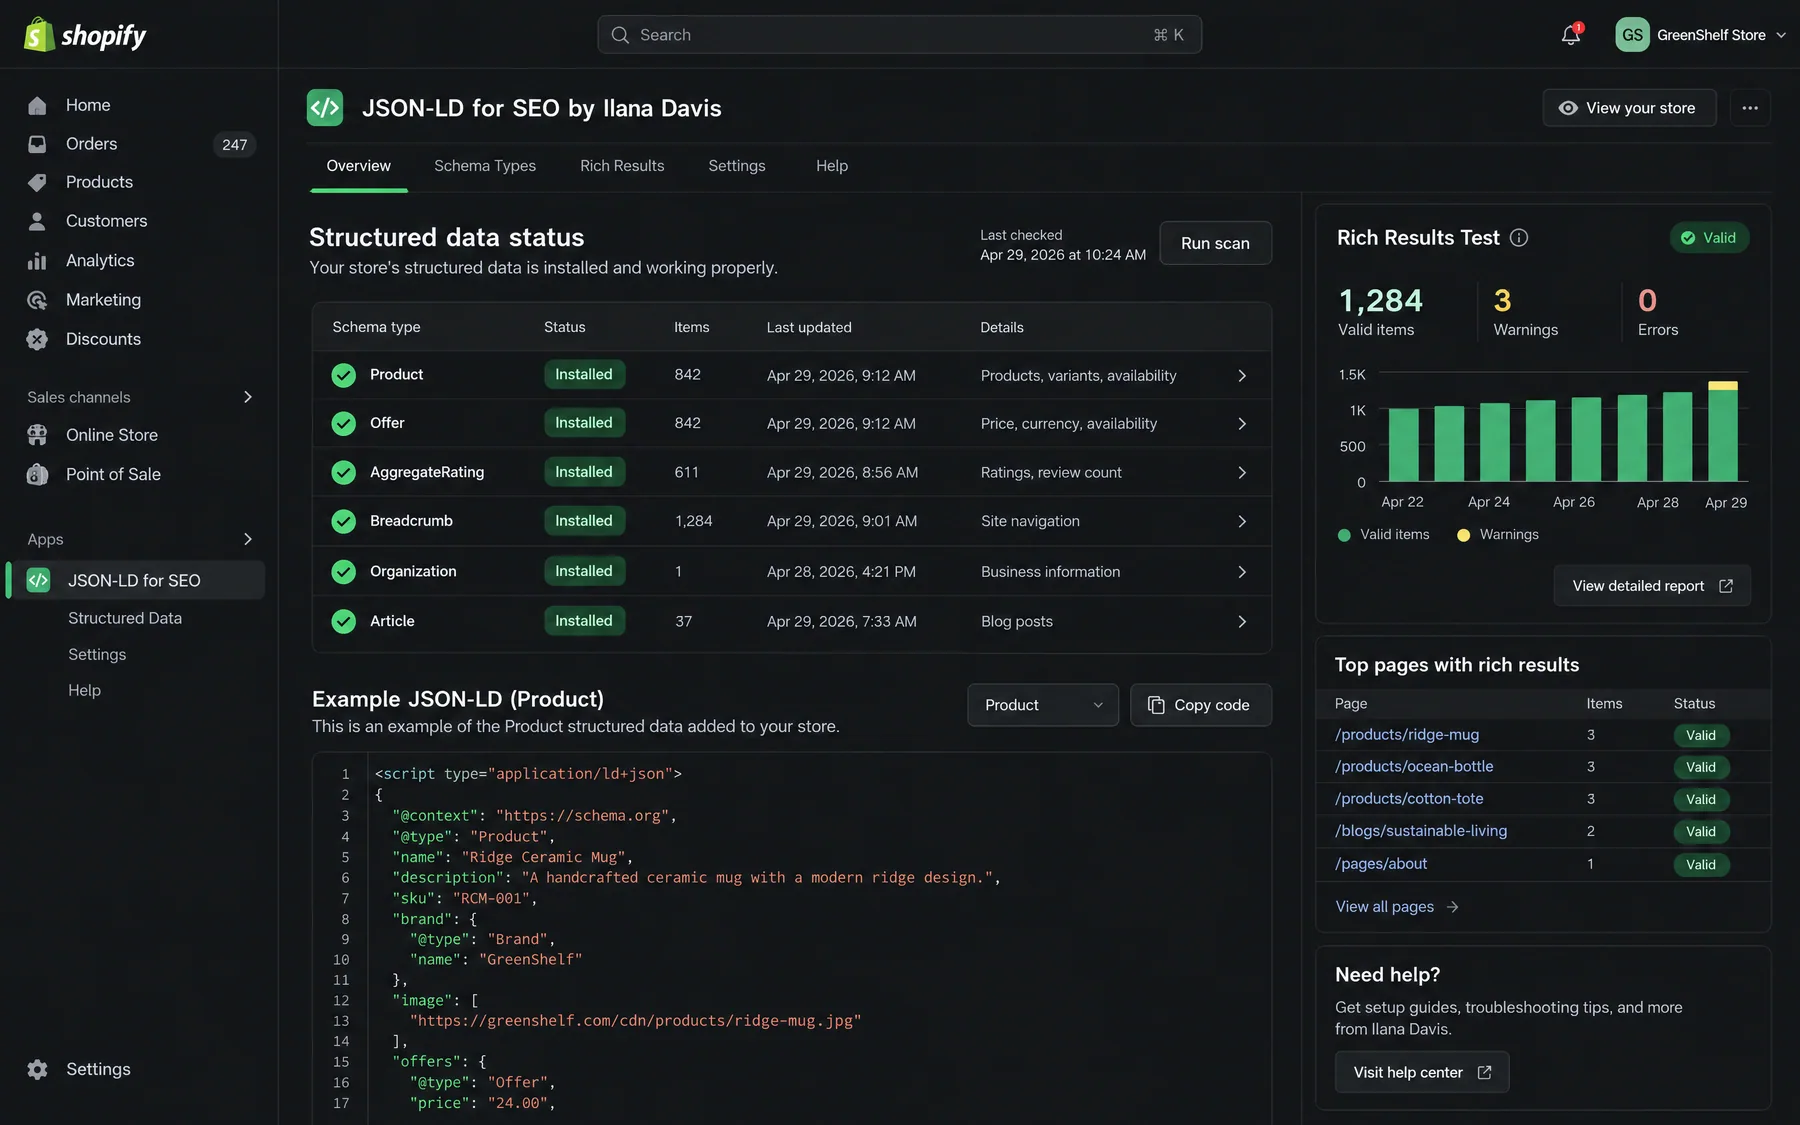
Task: Click the AggregateRating row green checkmark
Action: click(x=344, y=472)
